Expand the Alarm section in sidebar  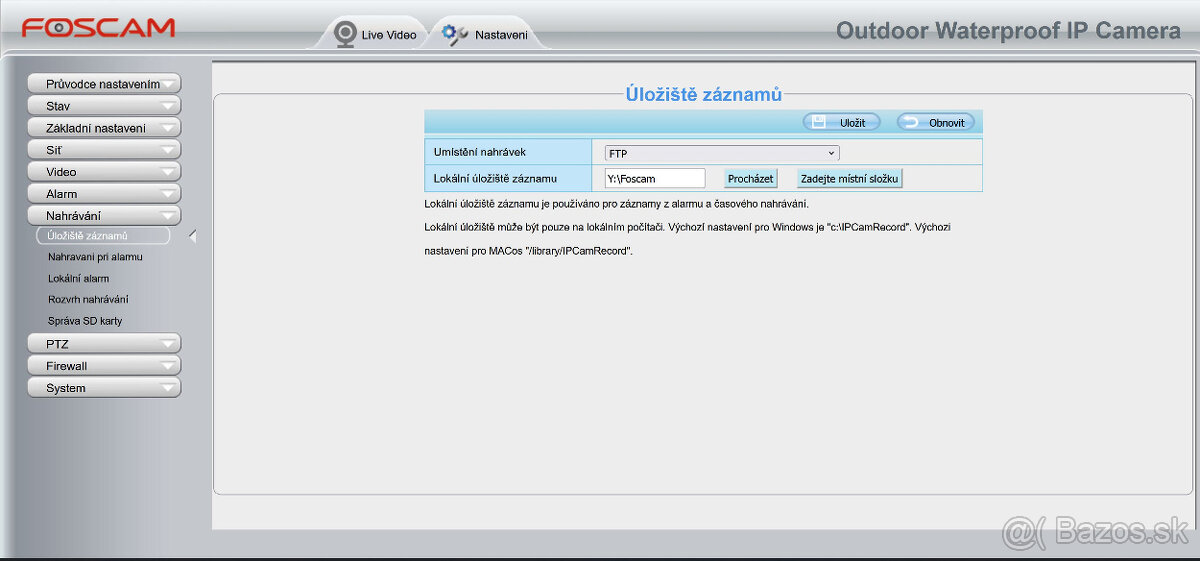click(104, 194)
